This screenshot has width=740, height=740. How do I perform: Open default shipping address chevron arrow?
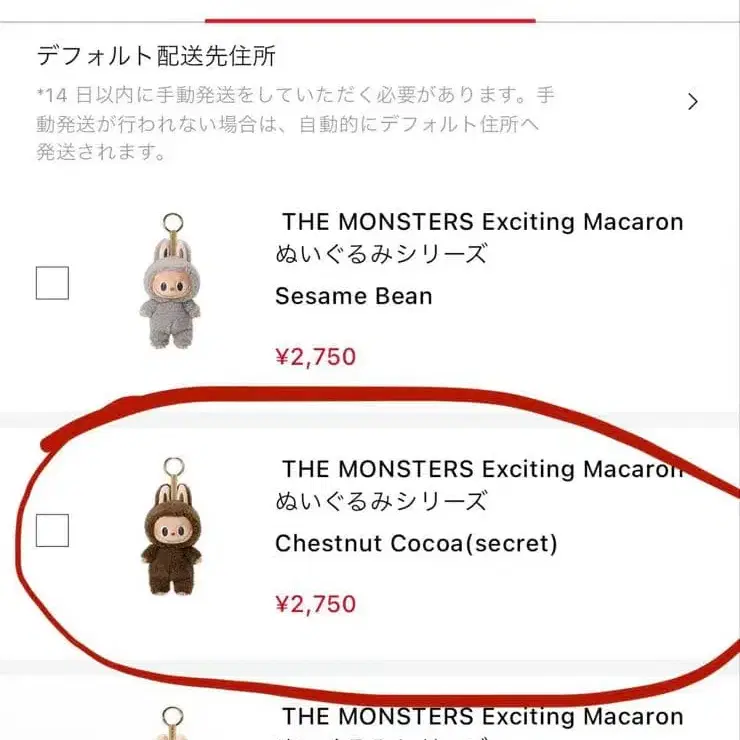692,101
